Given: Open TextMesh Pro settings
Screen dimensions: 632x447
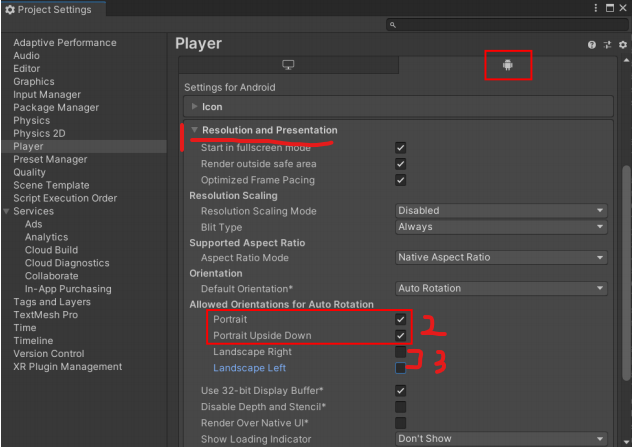Looking at the screenshot, I should pyautogui.click(x=45, y=315).
